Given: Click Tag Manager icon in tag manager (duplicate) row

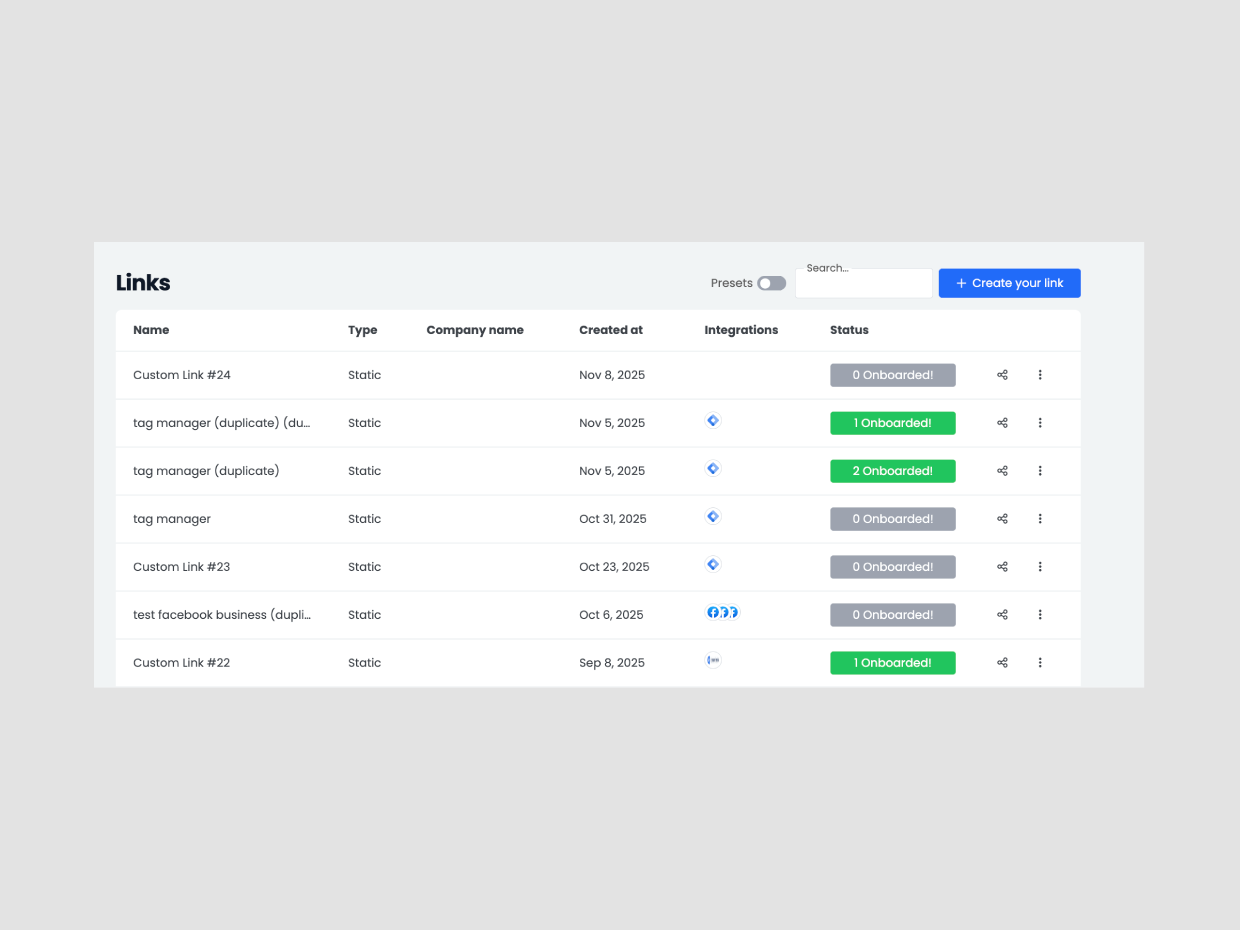Looking at the screenshot, I should click(713, 469).
